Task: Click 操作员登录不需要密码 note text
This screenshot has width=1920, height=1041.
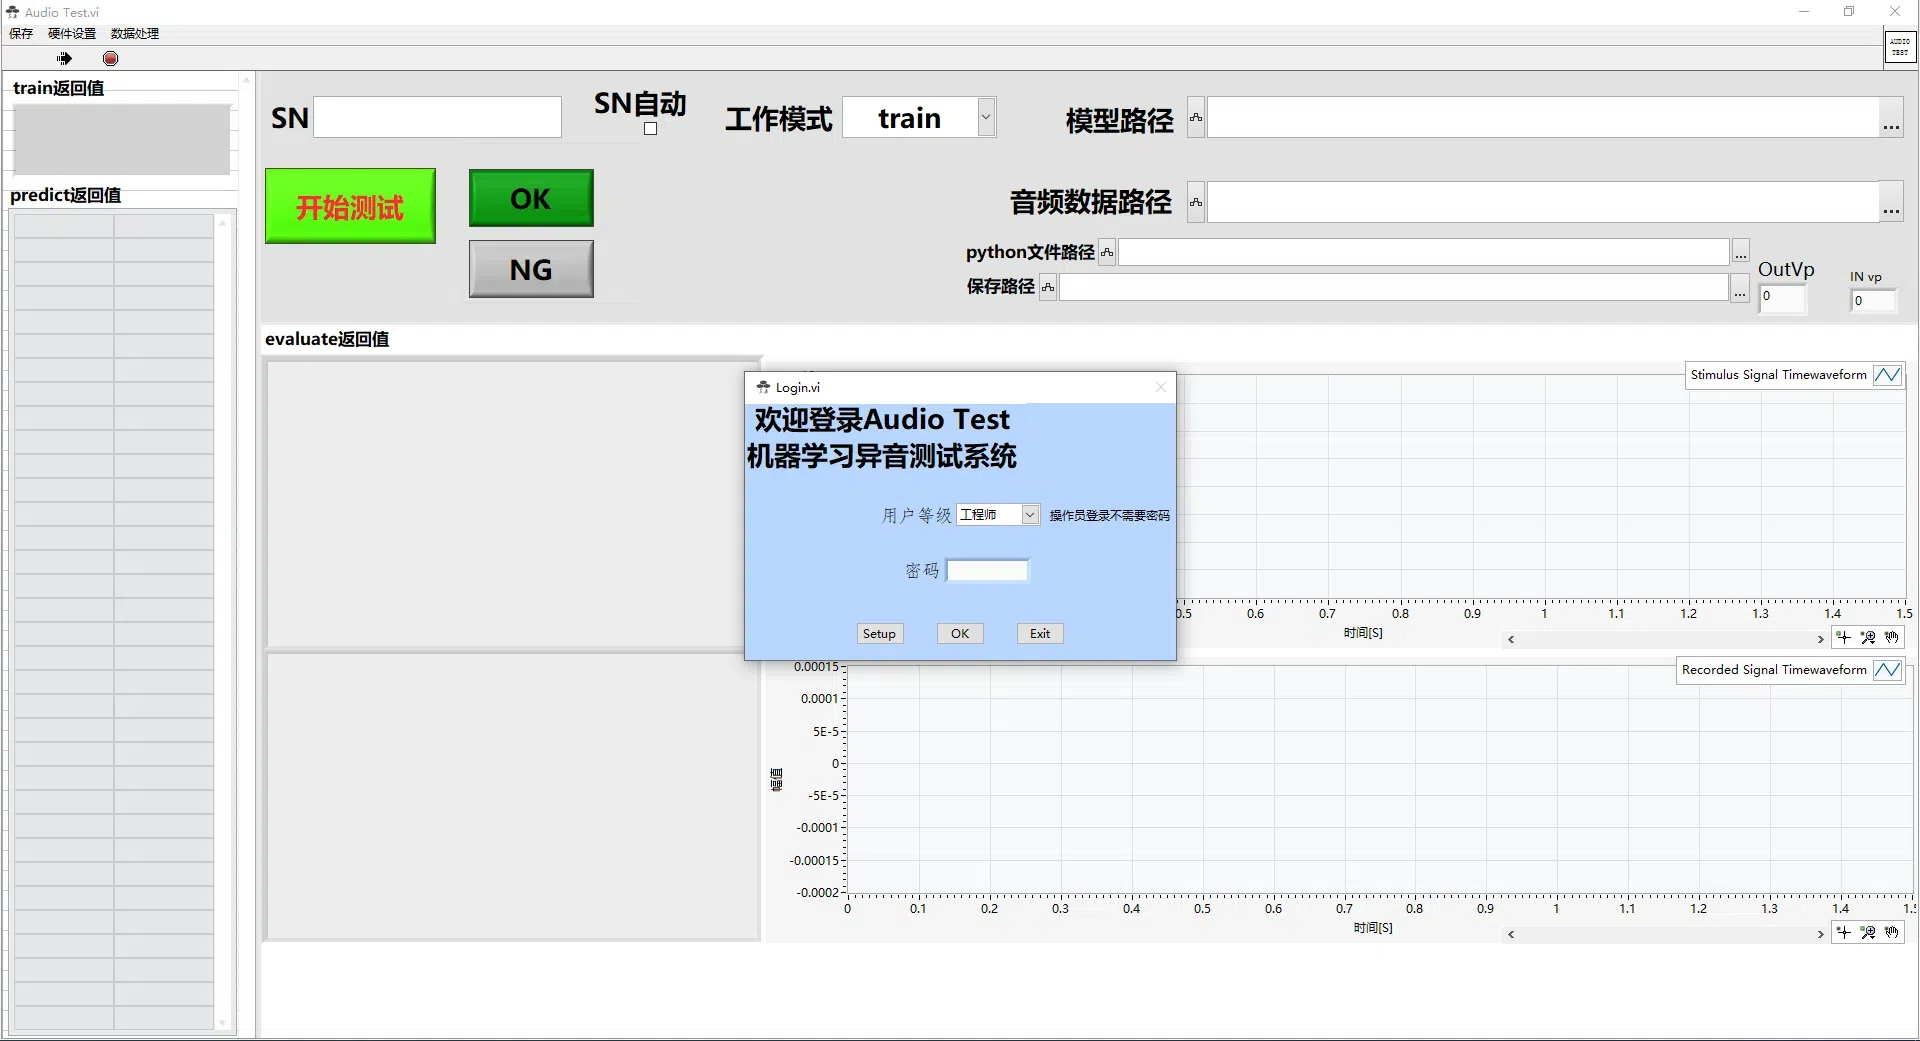Action: [x=1109, y=516]
